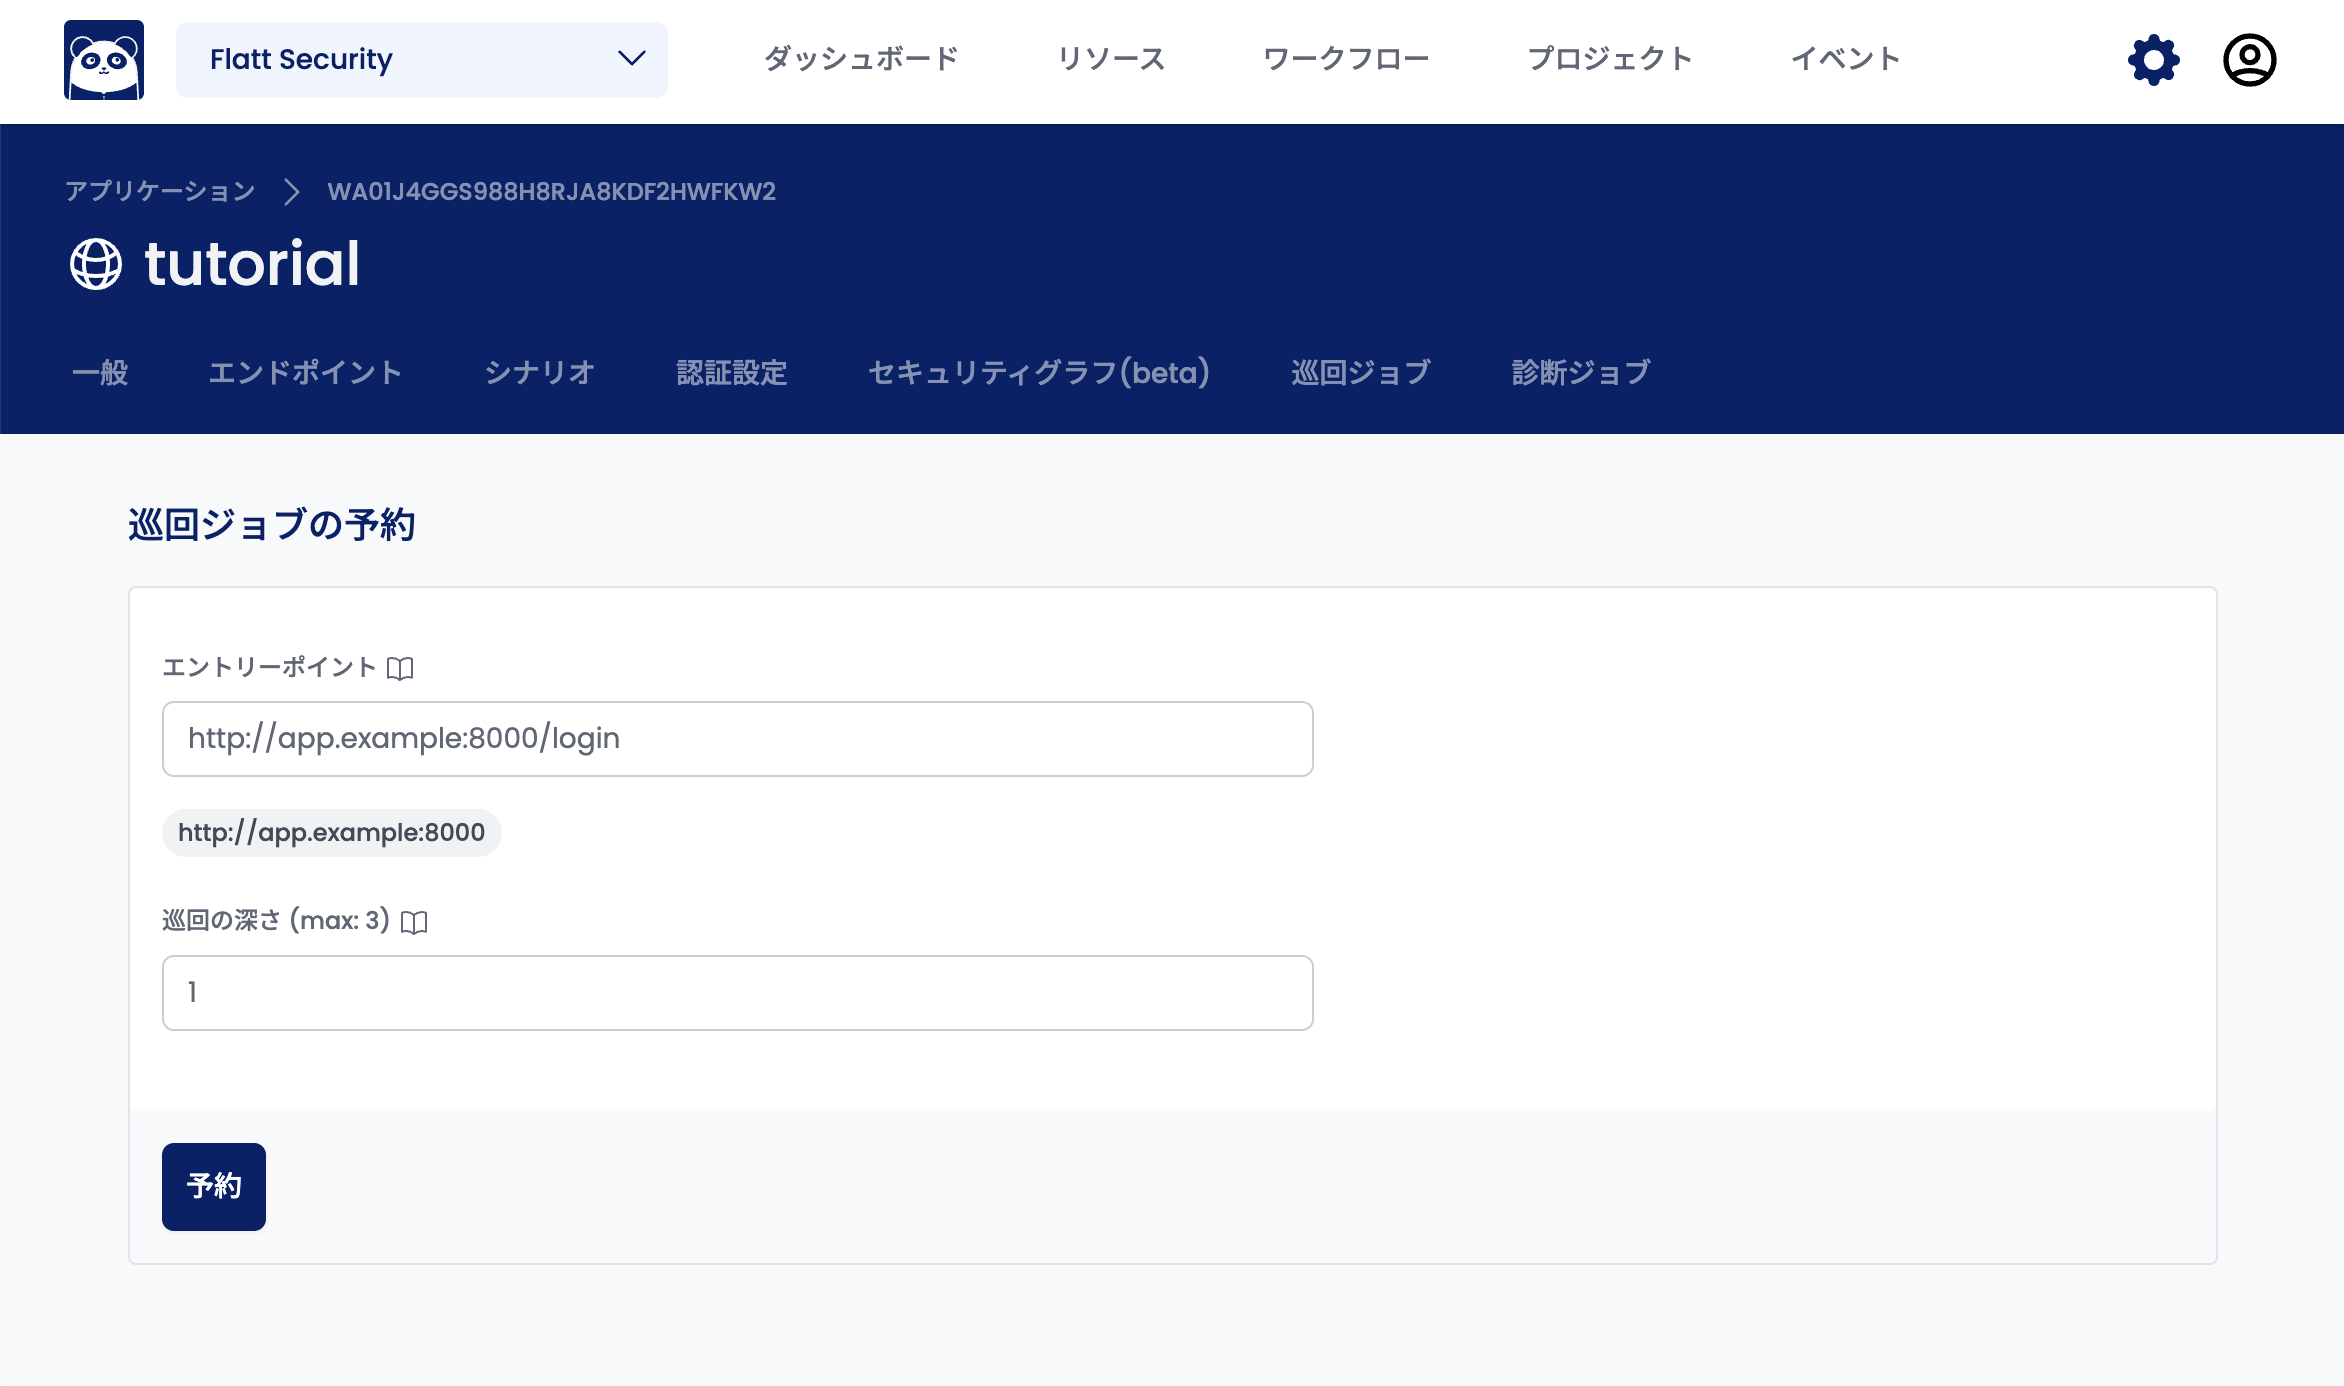Image resolution: width=2344 pixels, height=1386 pixels.
Task: Click the panda logo icon
Action: (x=104, y=60)
